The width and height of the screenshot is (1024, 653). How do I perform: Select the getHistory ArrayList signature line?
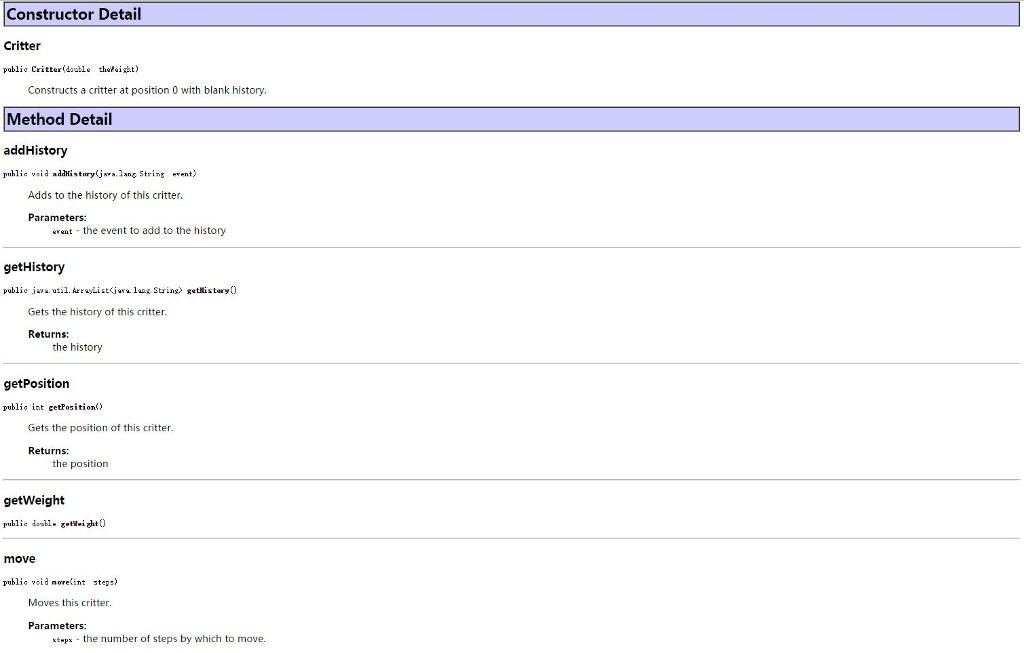(120, 291)
